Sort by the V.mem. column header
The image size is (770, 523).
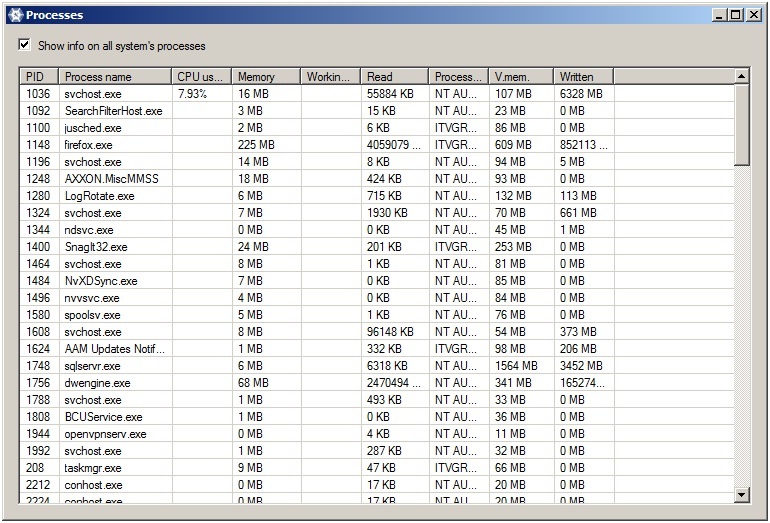(x=520, y=76)
